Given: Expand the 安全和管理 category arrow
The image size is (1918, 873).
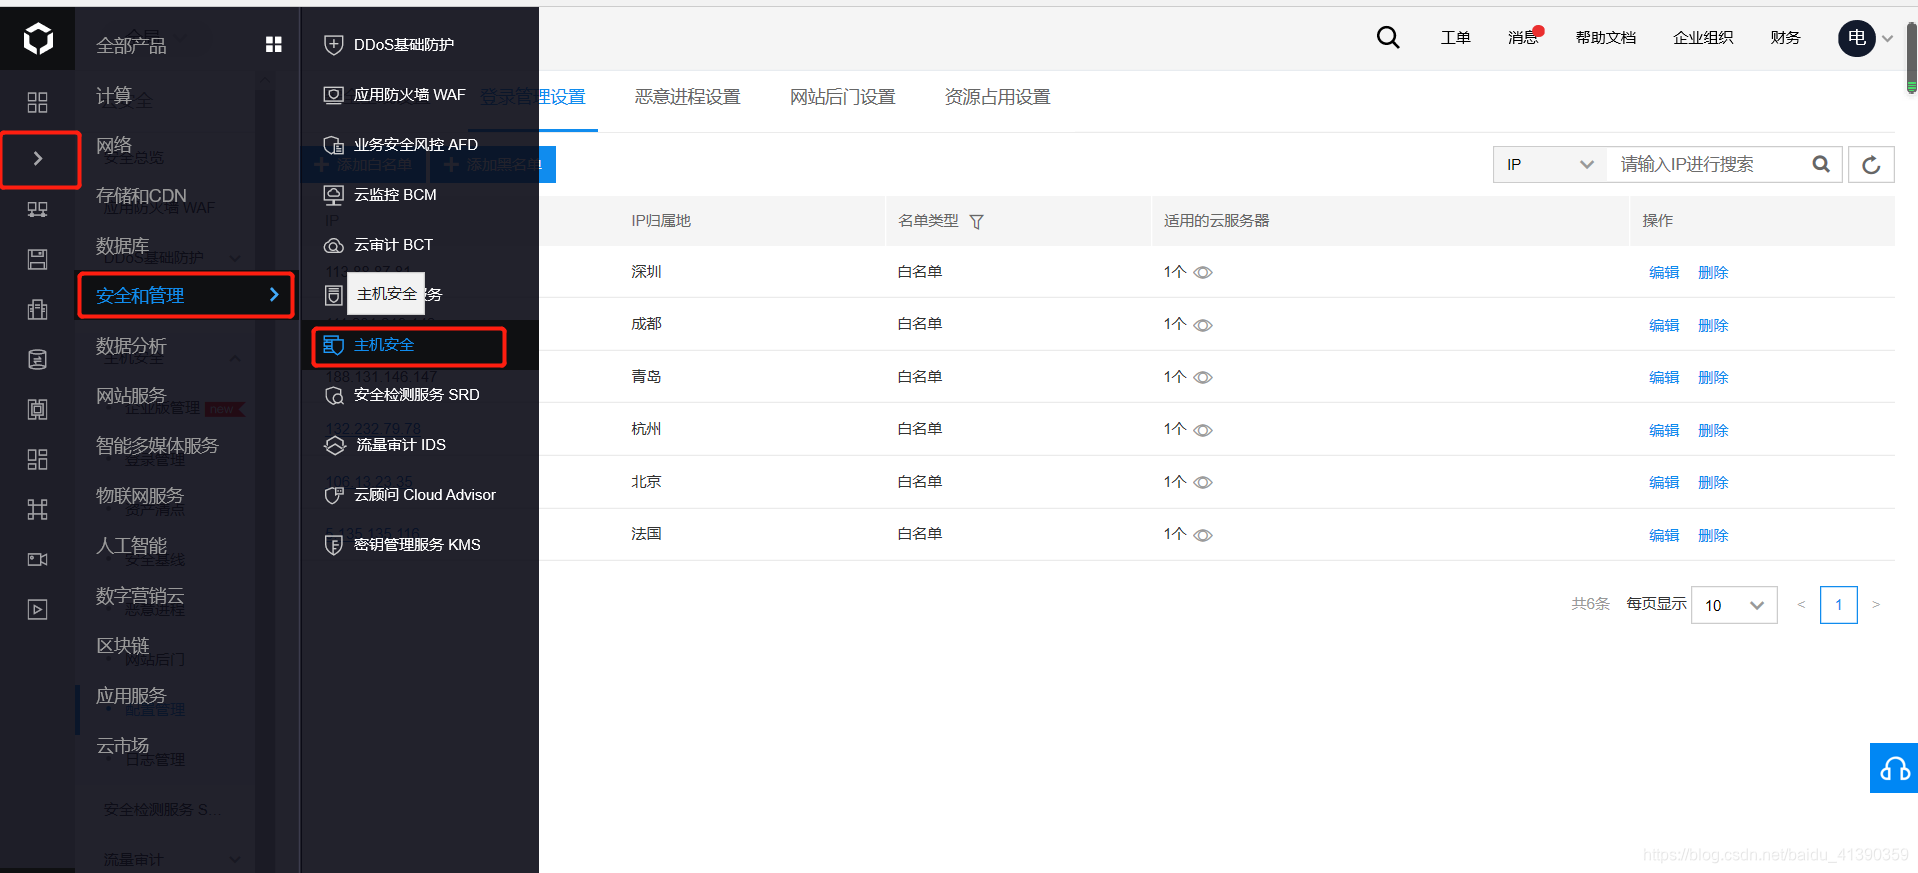Looking at the screenshot, I should coord(274,294).
